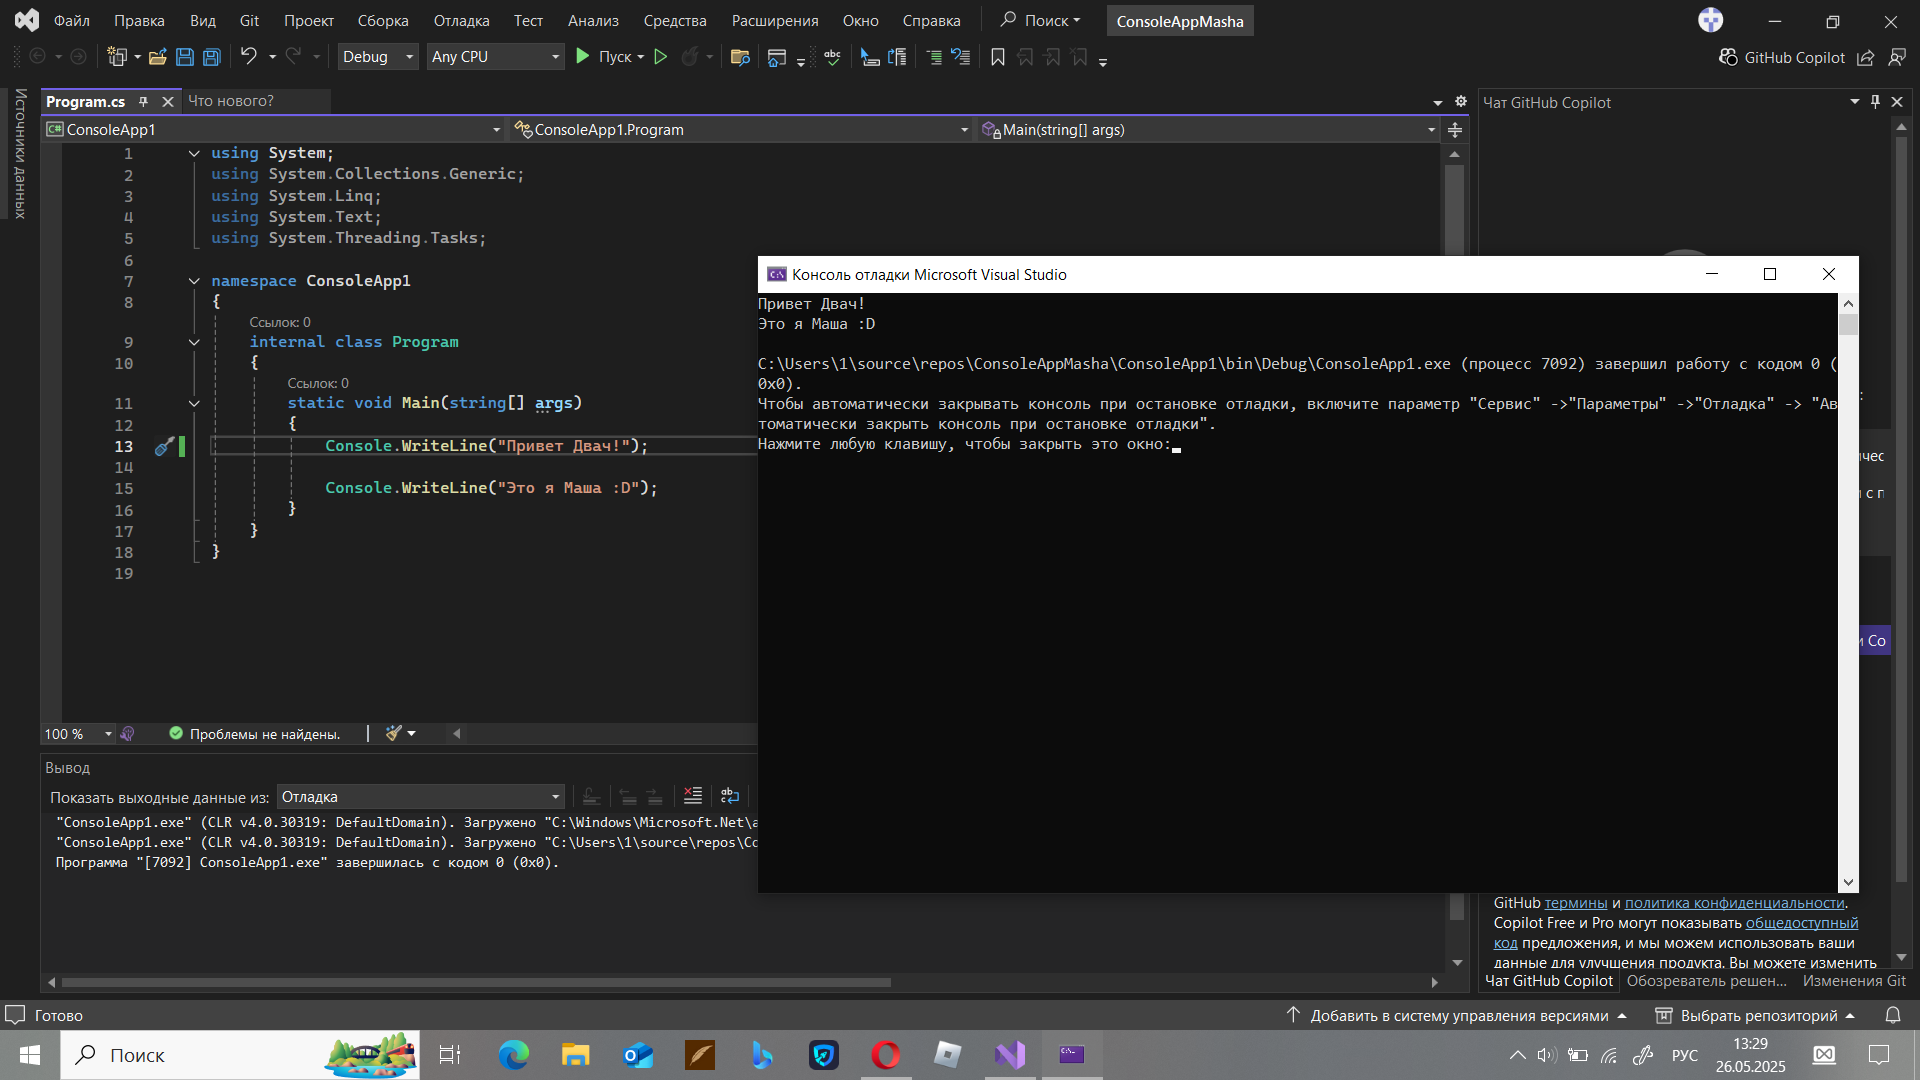The image size is (1920, 1080).
Task: Click the IntelliCode health indicator icon near the zoom box
Action: point(127,734)
